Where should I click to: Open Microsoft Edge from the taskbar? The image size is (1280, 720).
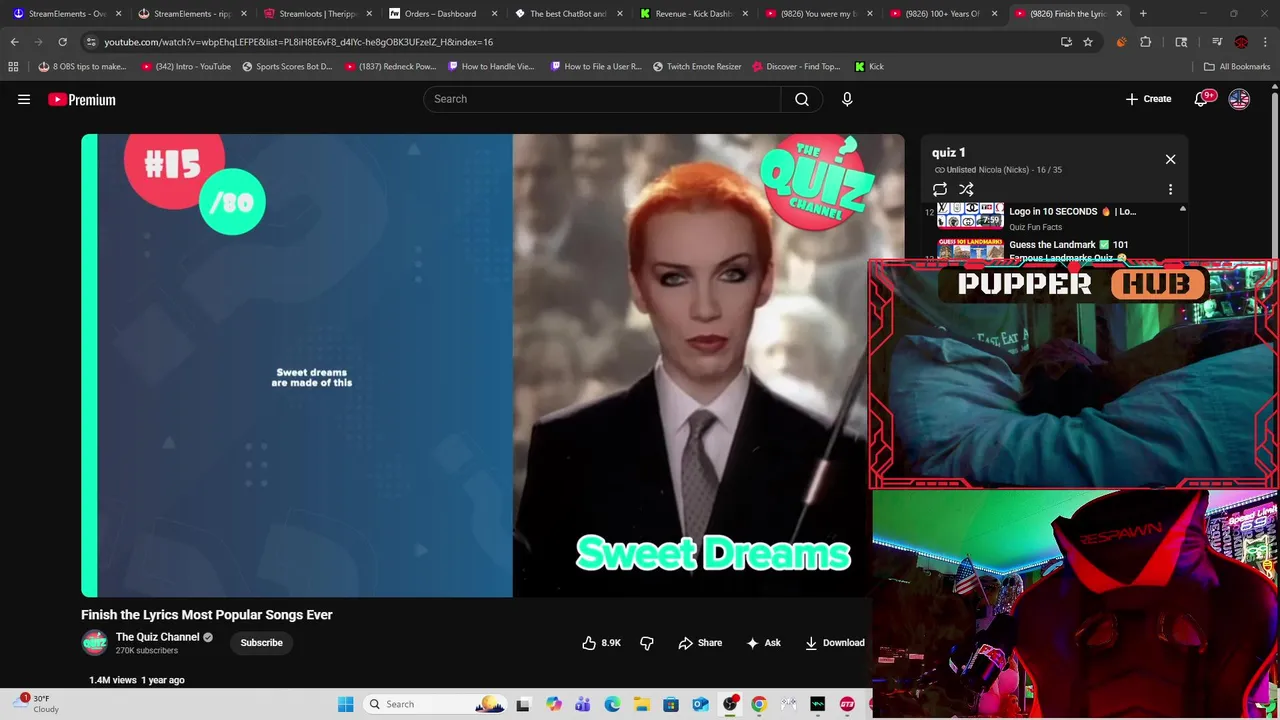612,704
